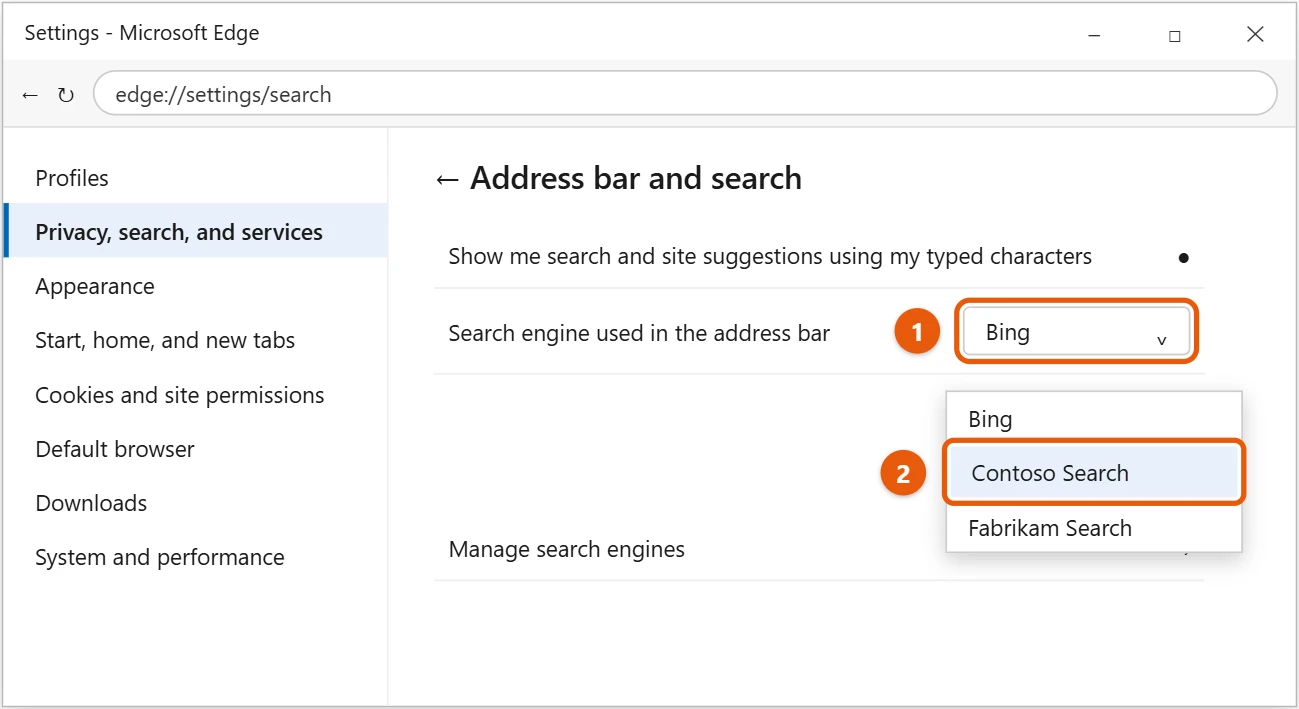Image resolution: width=1299 pixels, height=709 pixels.
Task: Open System and performance settings
Action: tap(196, 557)
